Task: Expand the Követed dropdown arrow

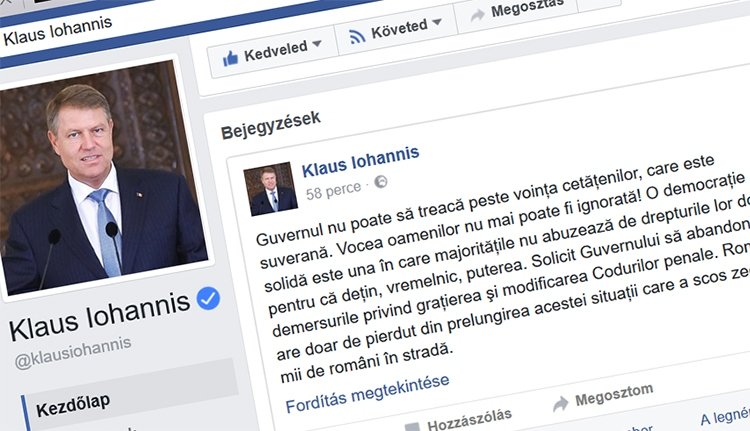Action: tap(437, 22)
